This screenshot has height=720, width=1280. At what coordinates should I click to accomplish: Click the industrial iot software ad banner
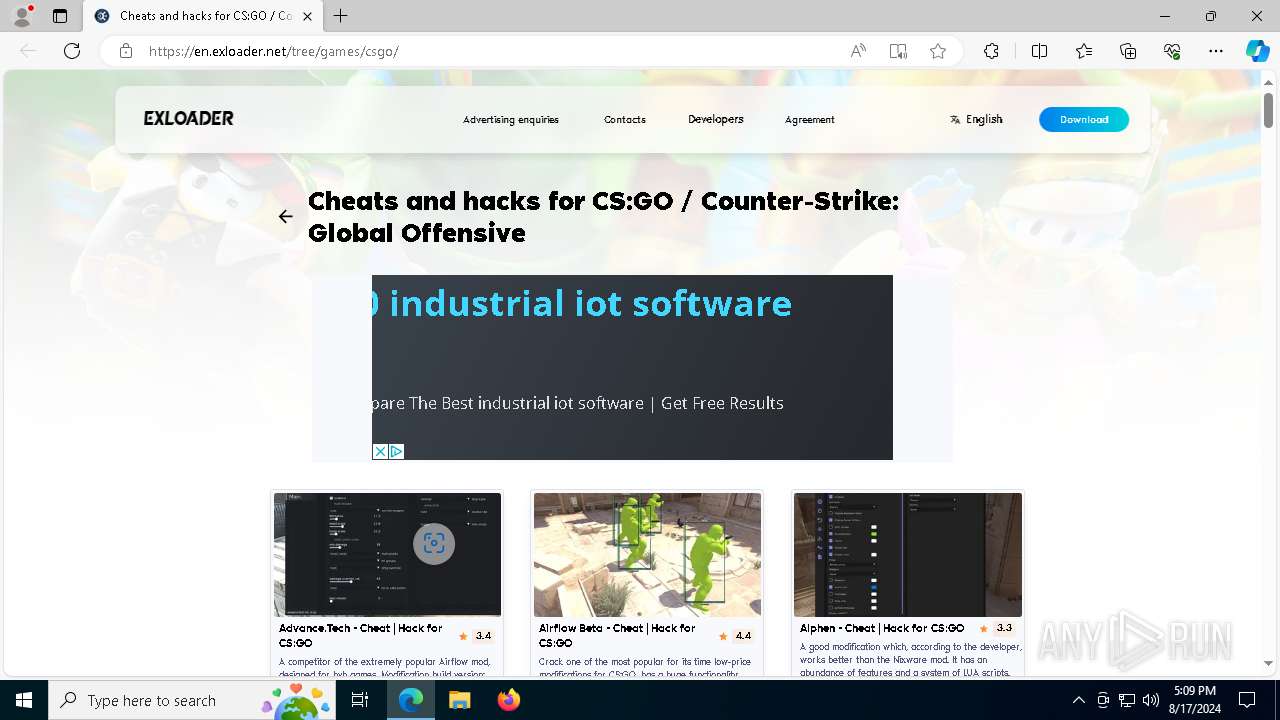632,367
